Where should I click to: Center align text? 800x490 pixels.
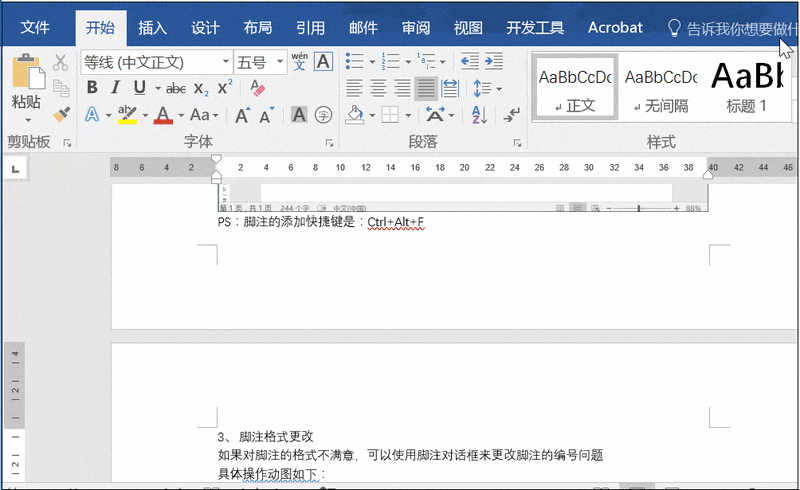(378, 88)
